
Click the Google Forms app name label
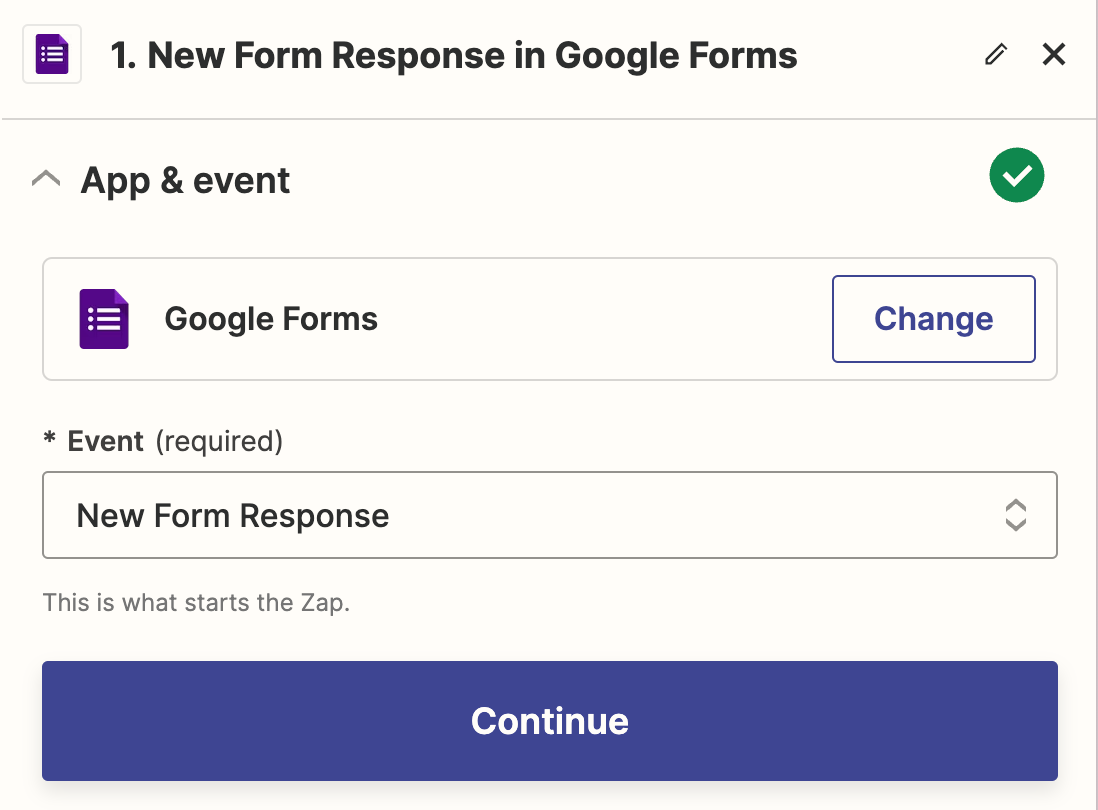(271, 319)
